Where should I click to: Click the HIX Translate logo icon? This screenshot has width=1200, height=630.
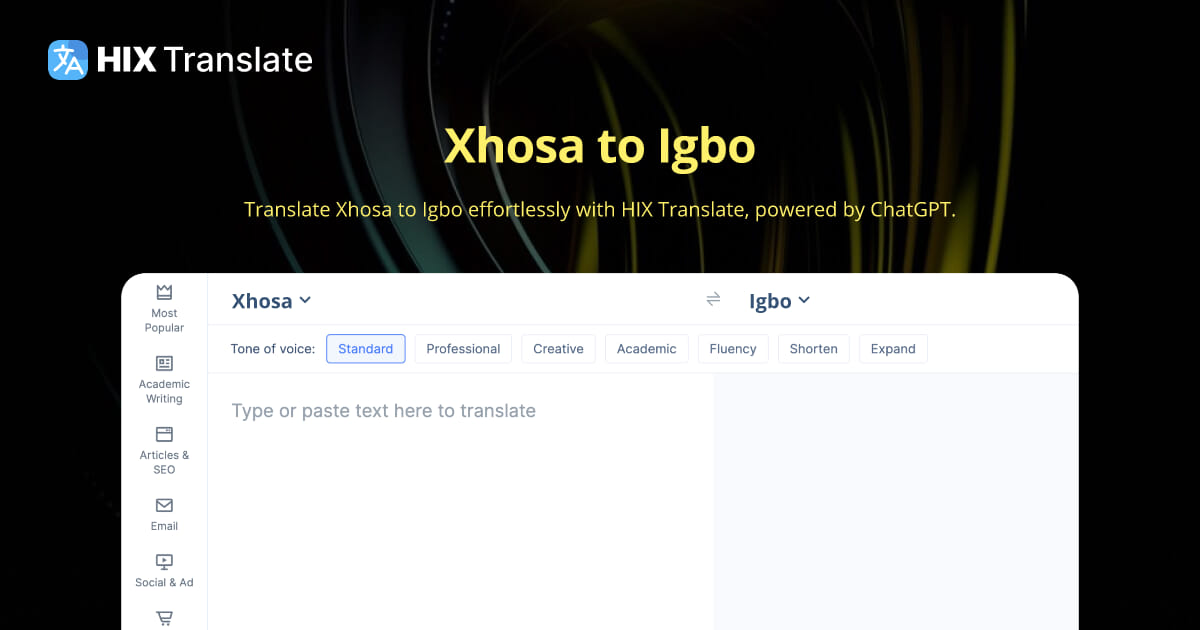point(67,60)
